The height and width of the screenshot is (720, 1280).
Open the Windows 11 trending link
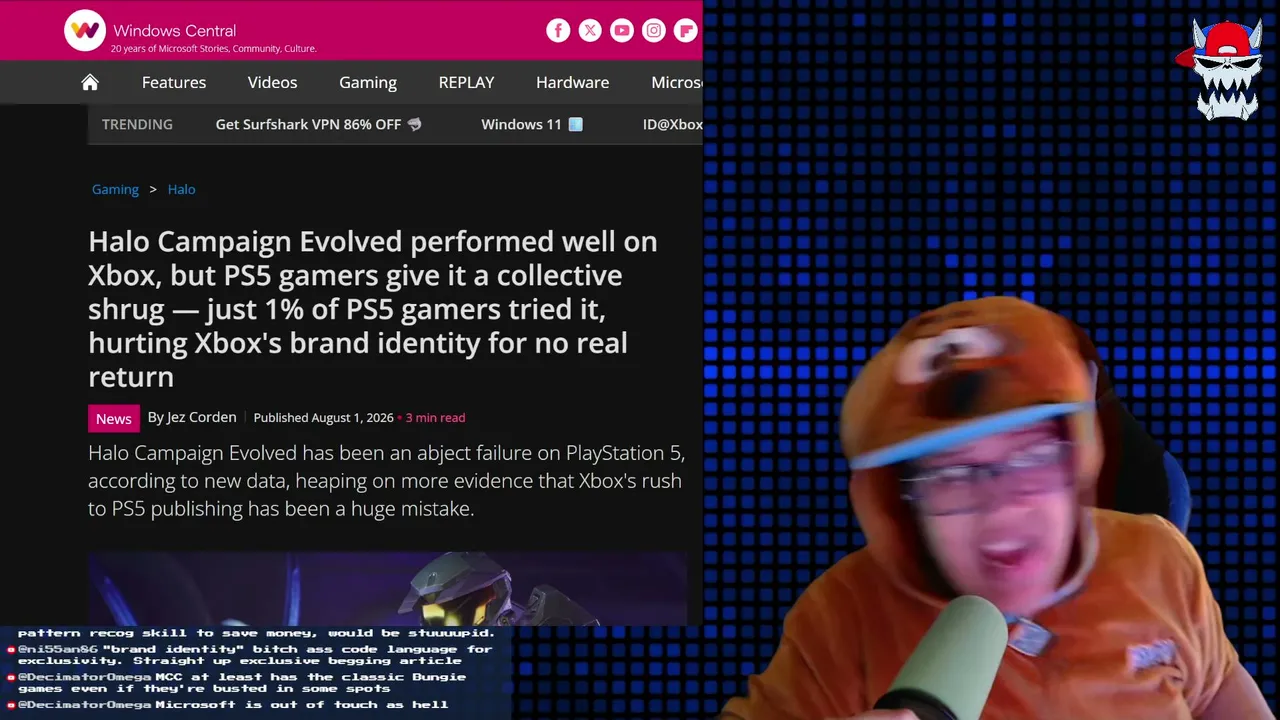pyautogui.click(x=531, y=124)
